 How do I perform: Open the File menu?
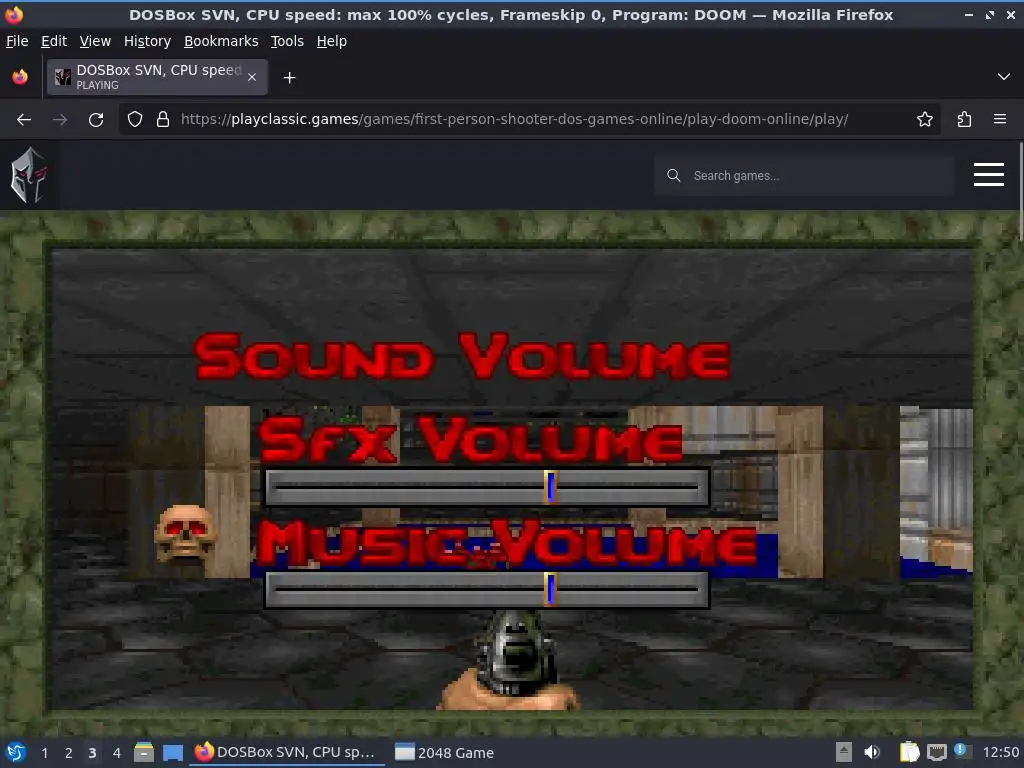[x=17, y=41]
